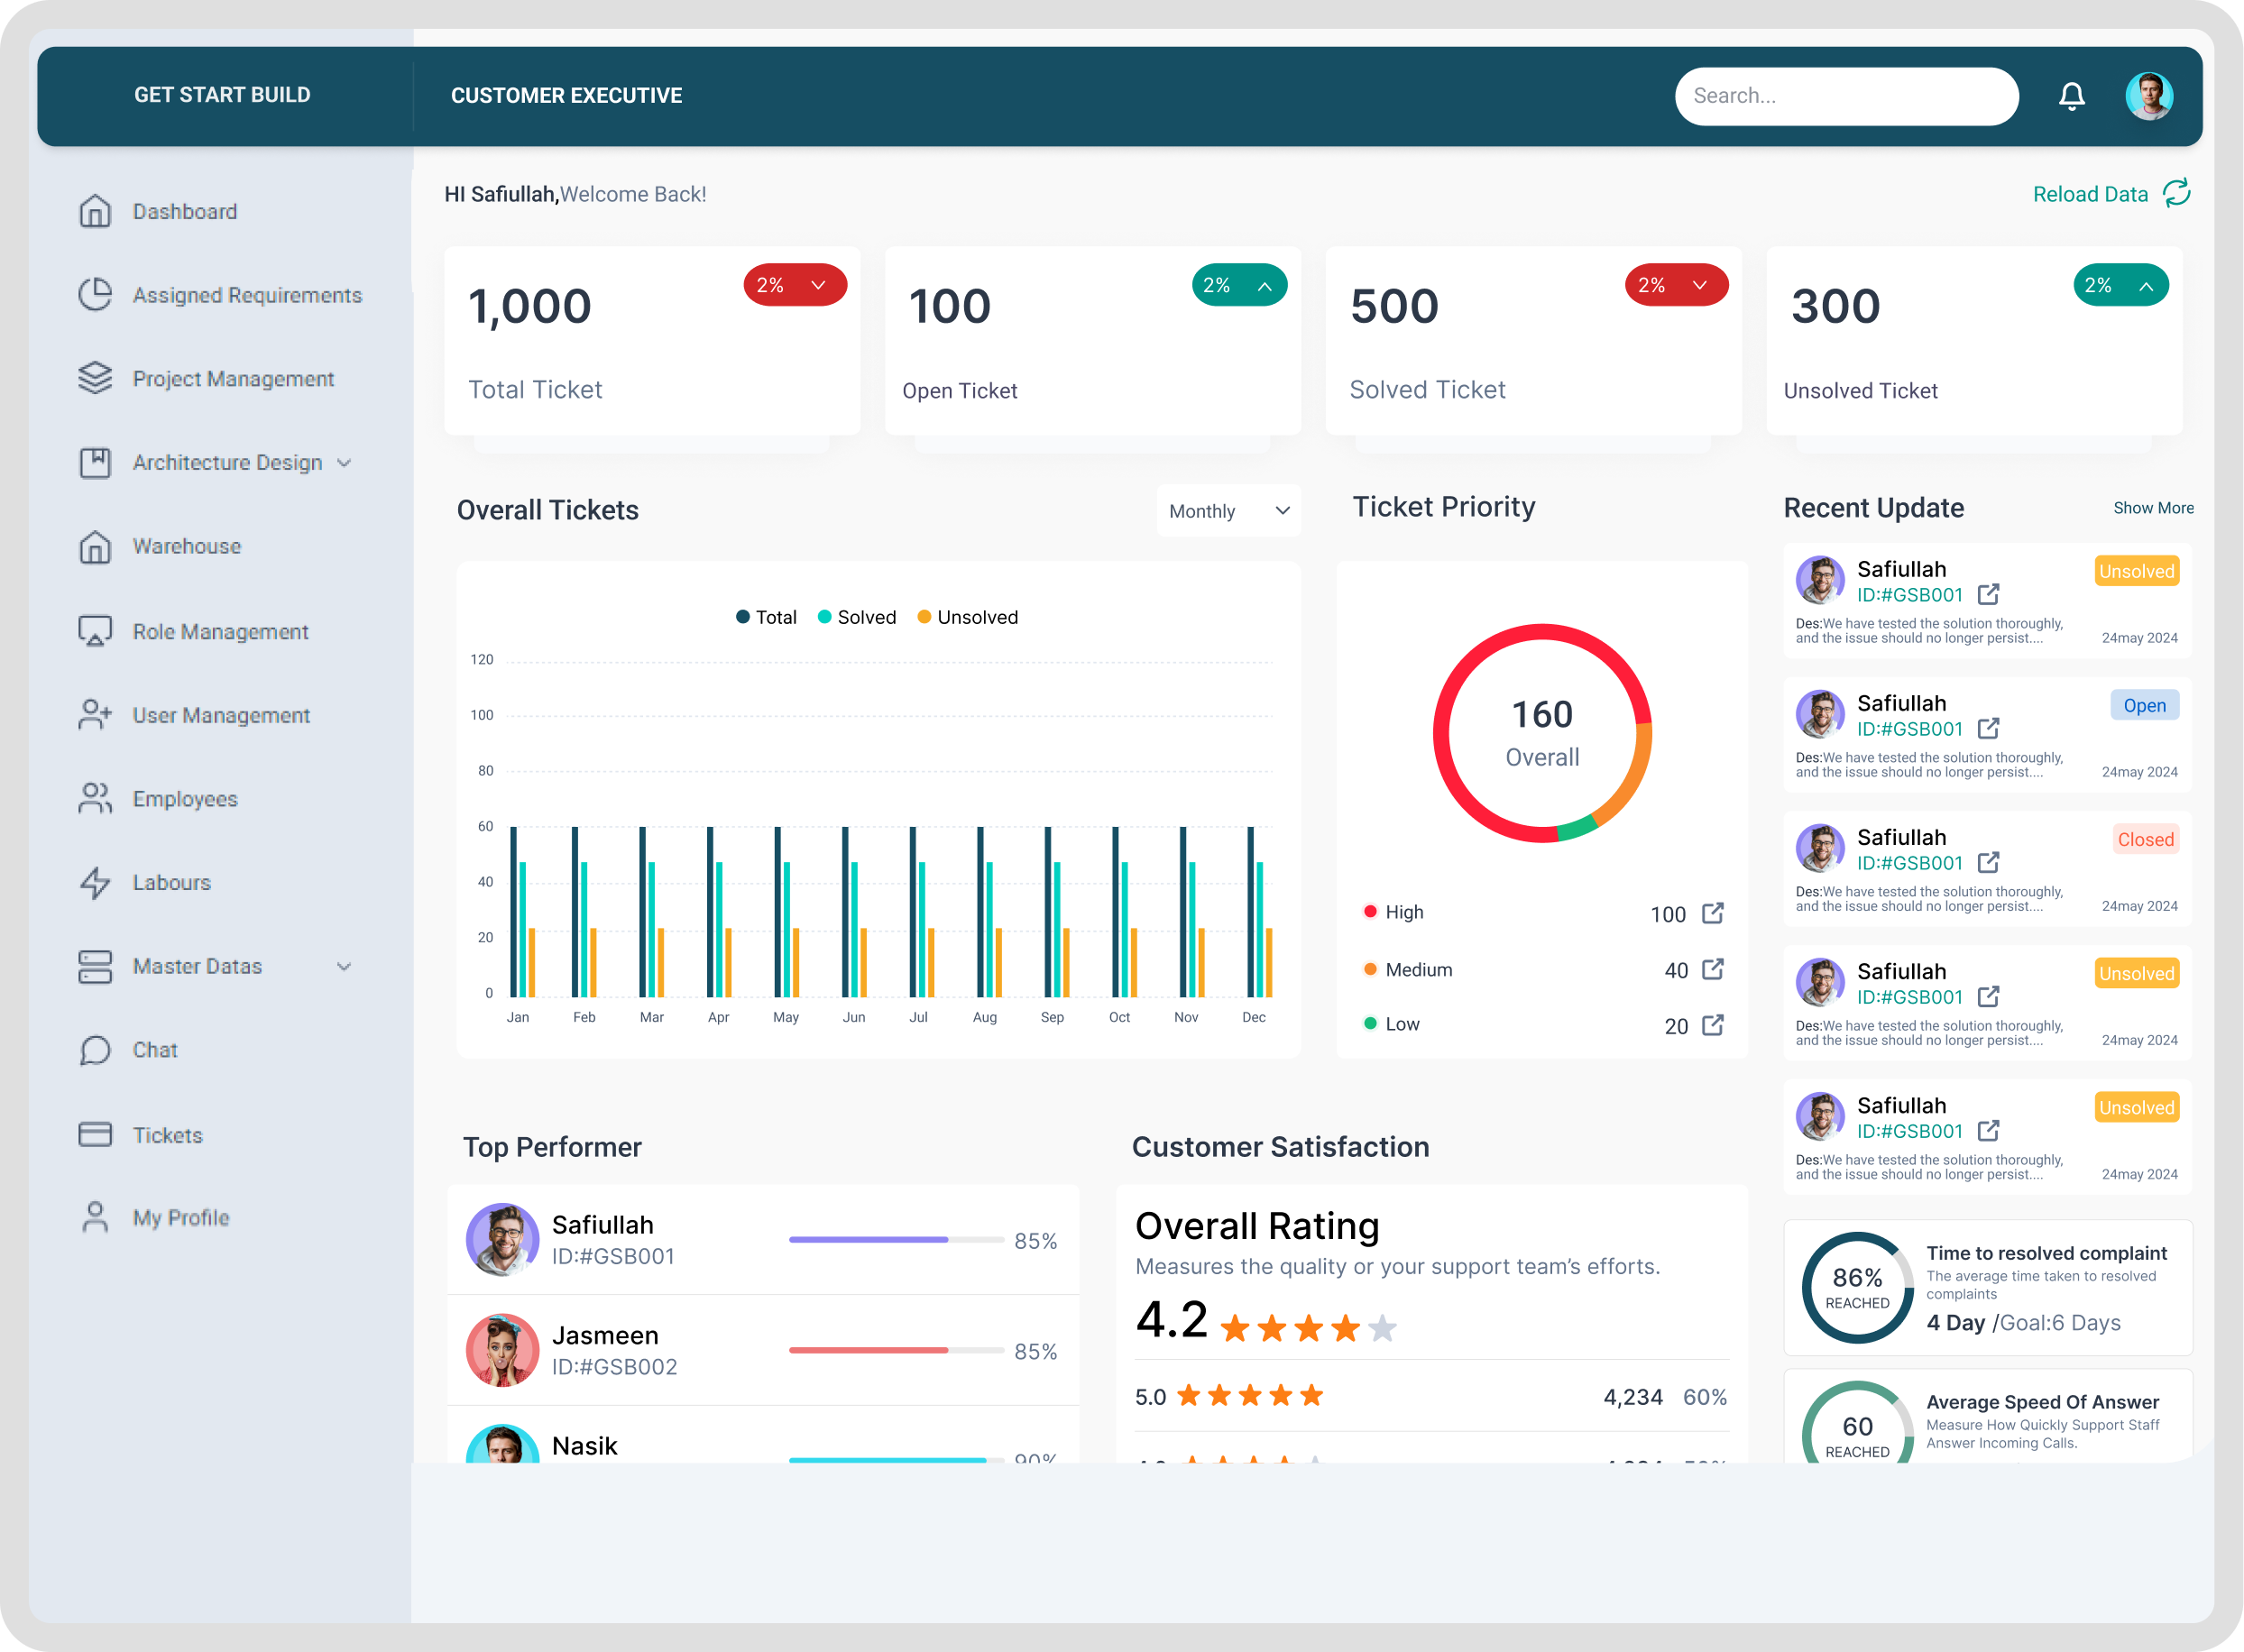
Task: Click the Labours lightning bolt icon
Action: click(x=95, y=882)
